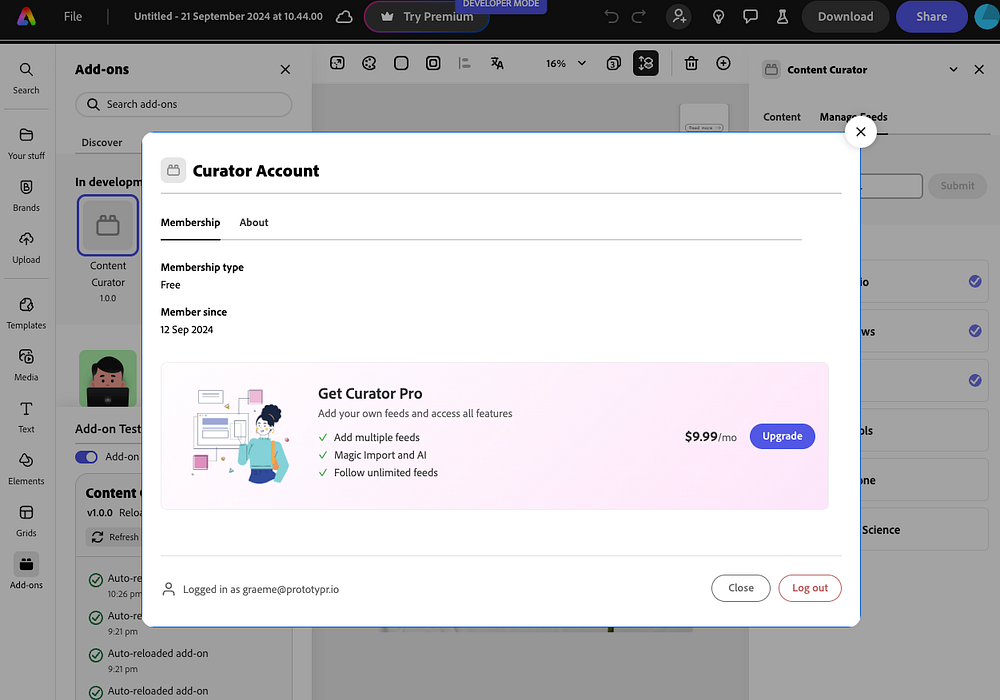Open the theme color palette icon
Image resolution: width=1000 pixels, height=700 pixels.
click(x=369, y=63)
